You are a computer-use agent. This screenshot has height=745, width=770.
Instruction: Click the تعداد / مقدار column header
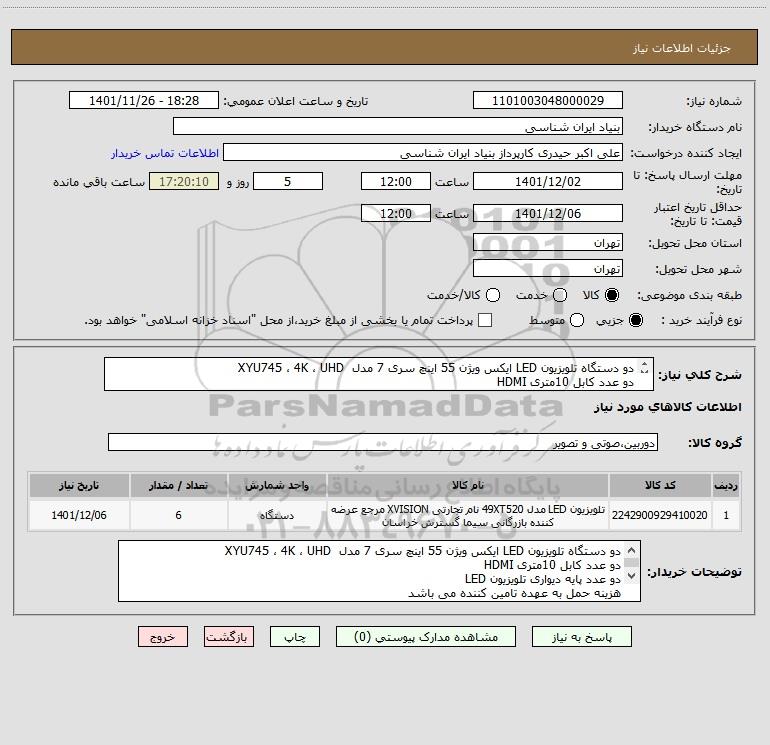(x=178, y=485)
